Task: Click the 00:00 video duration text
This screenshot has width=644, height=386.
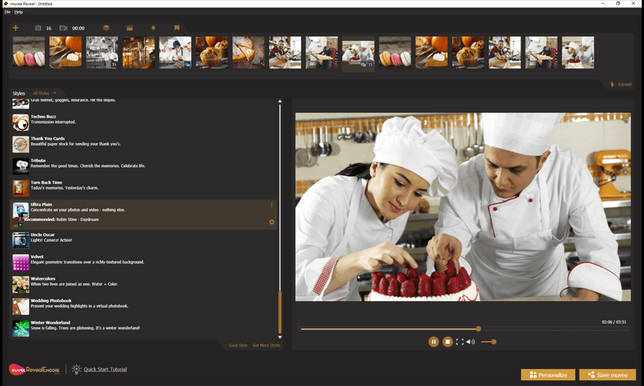Action: tap(78, 28)
